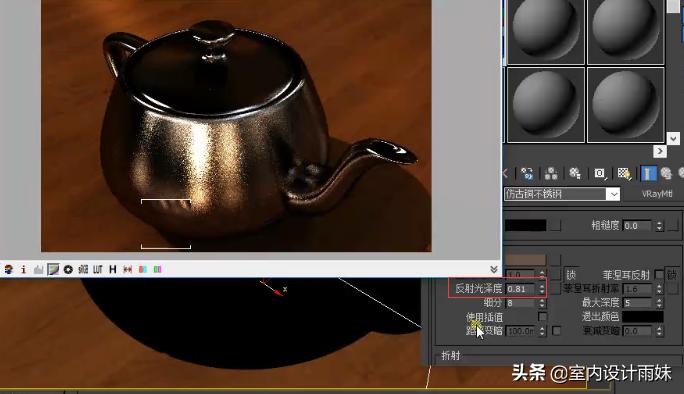The height and width of the screenshot is (394, 684).
Task: Select bottom-right material sample sphere
Action: pos(626,105)
